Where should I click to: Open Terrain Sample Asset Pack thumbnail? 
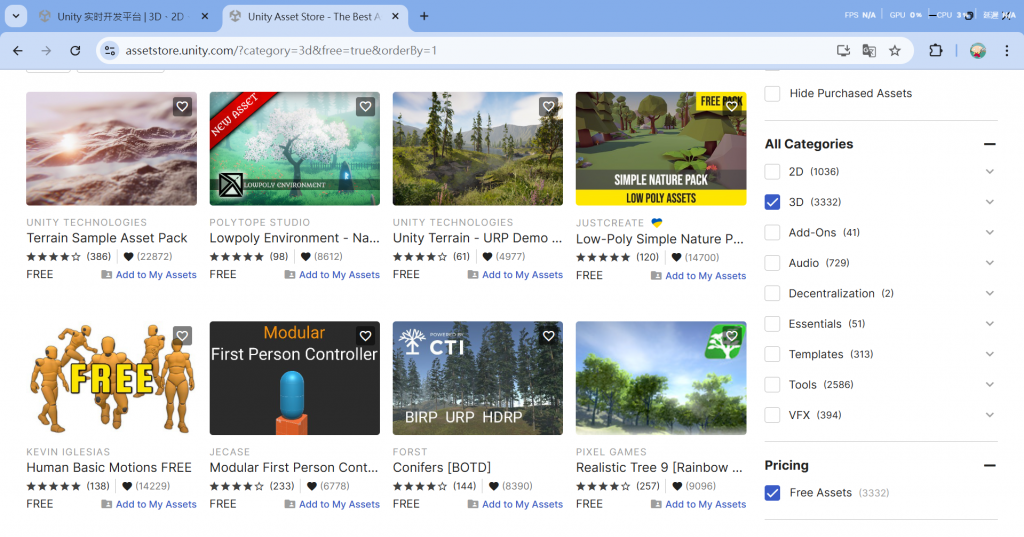111,149
